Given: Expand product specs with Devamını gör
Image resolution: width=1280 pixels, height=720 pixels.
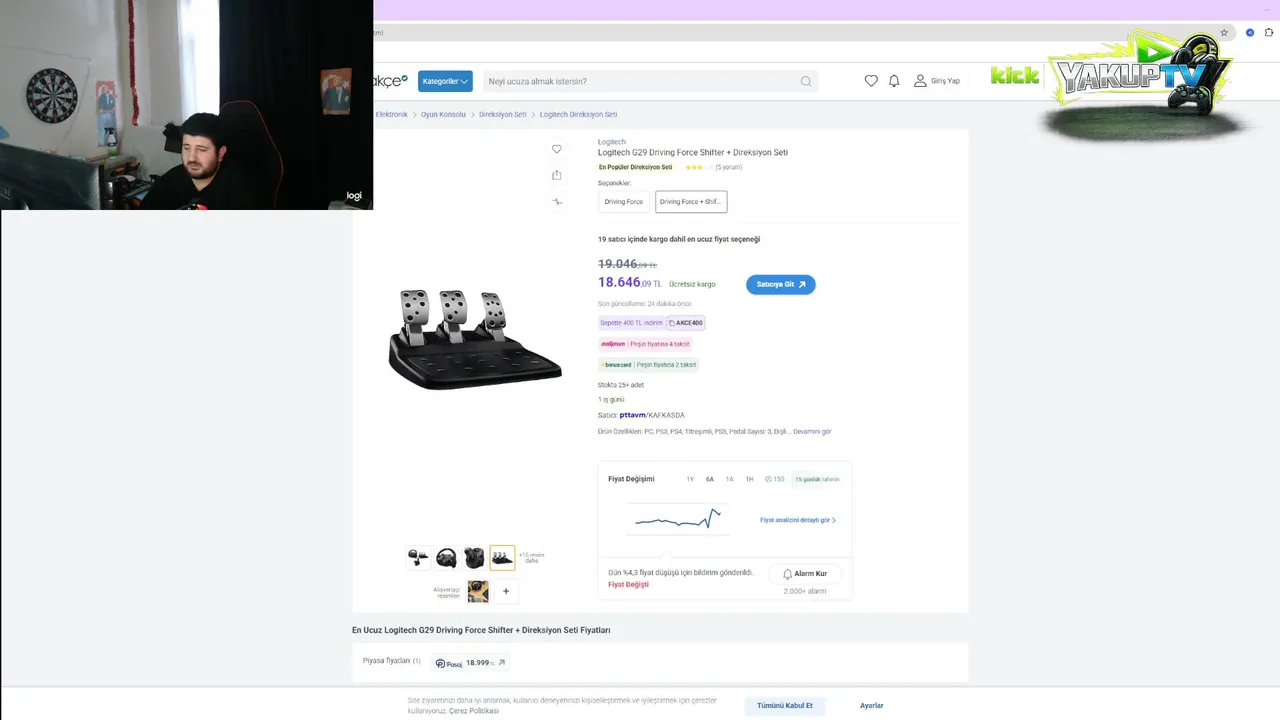Looking at the screenshot, I should pyautogui.click(x=812, y=432).
